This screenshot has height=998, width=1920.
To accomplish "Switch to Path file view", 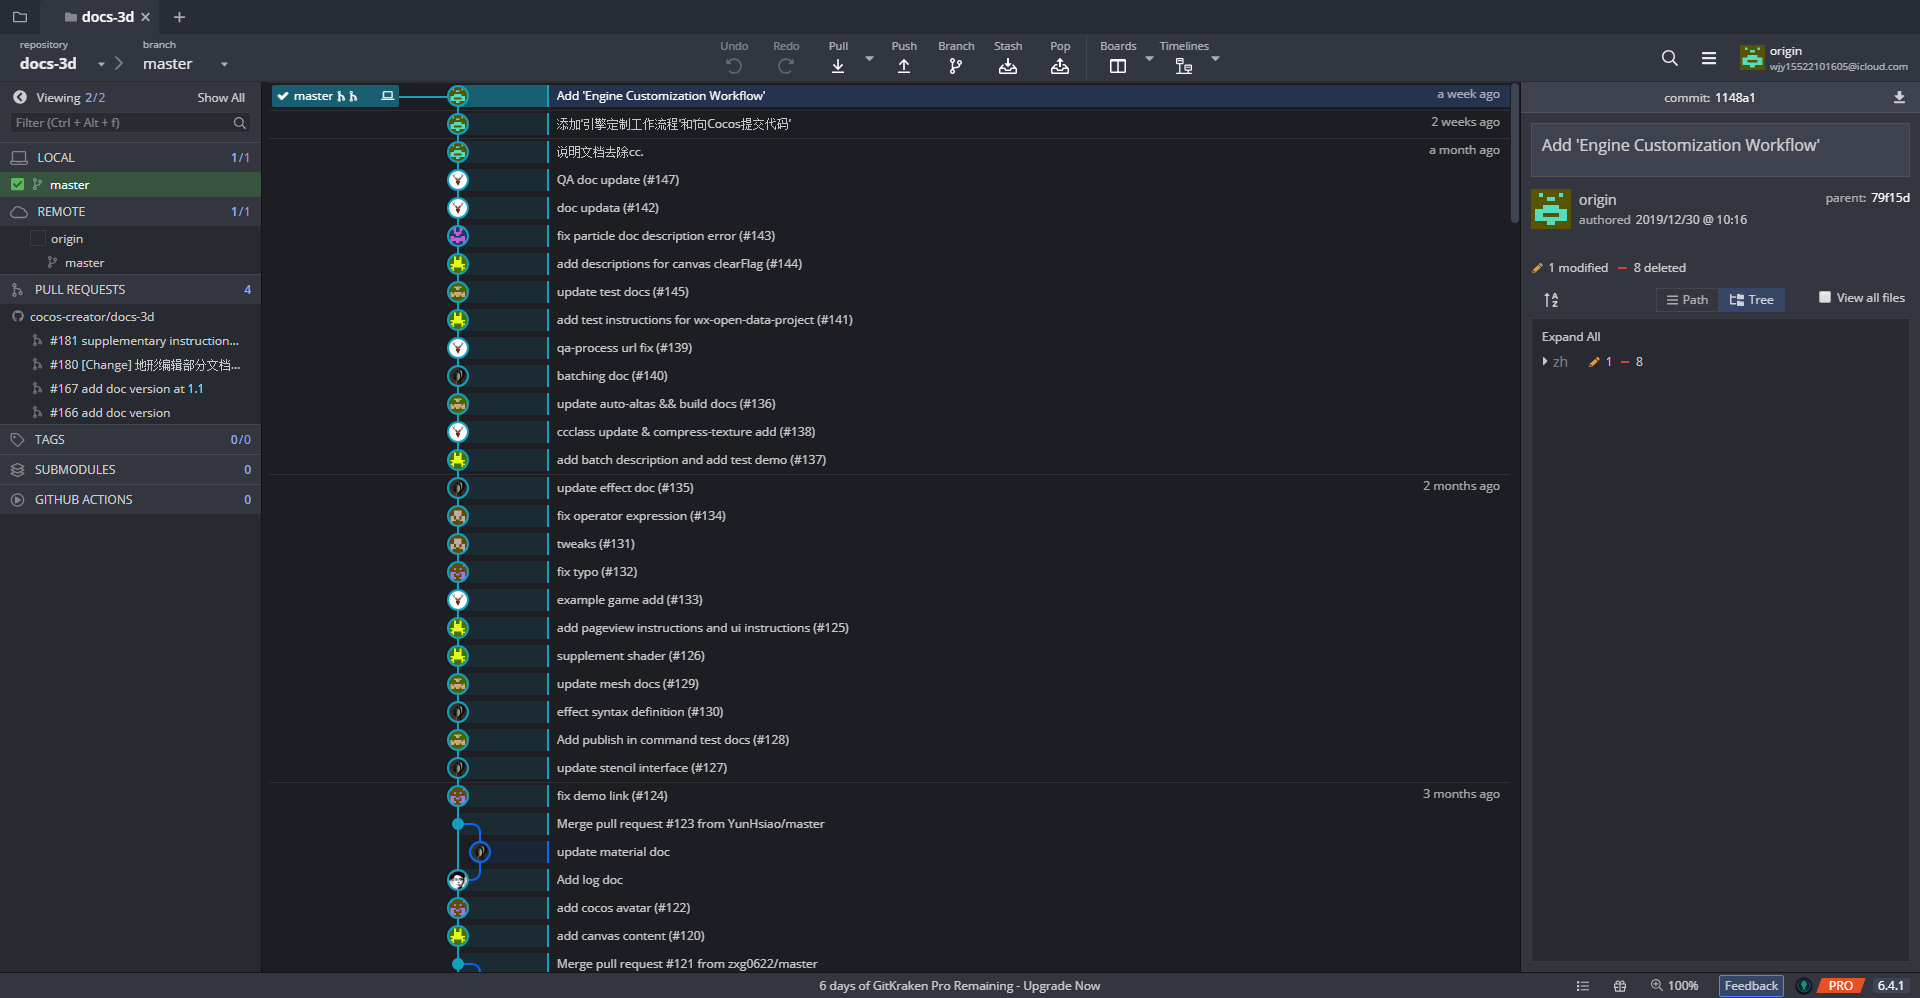I will [x=1687, y=300].
